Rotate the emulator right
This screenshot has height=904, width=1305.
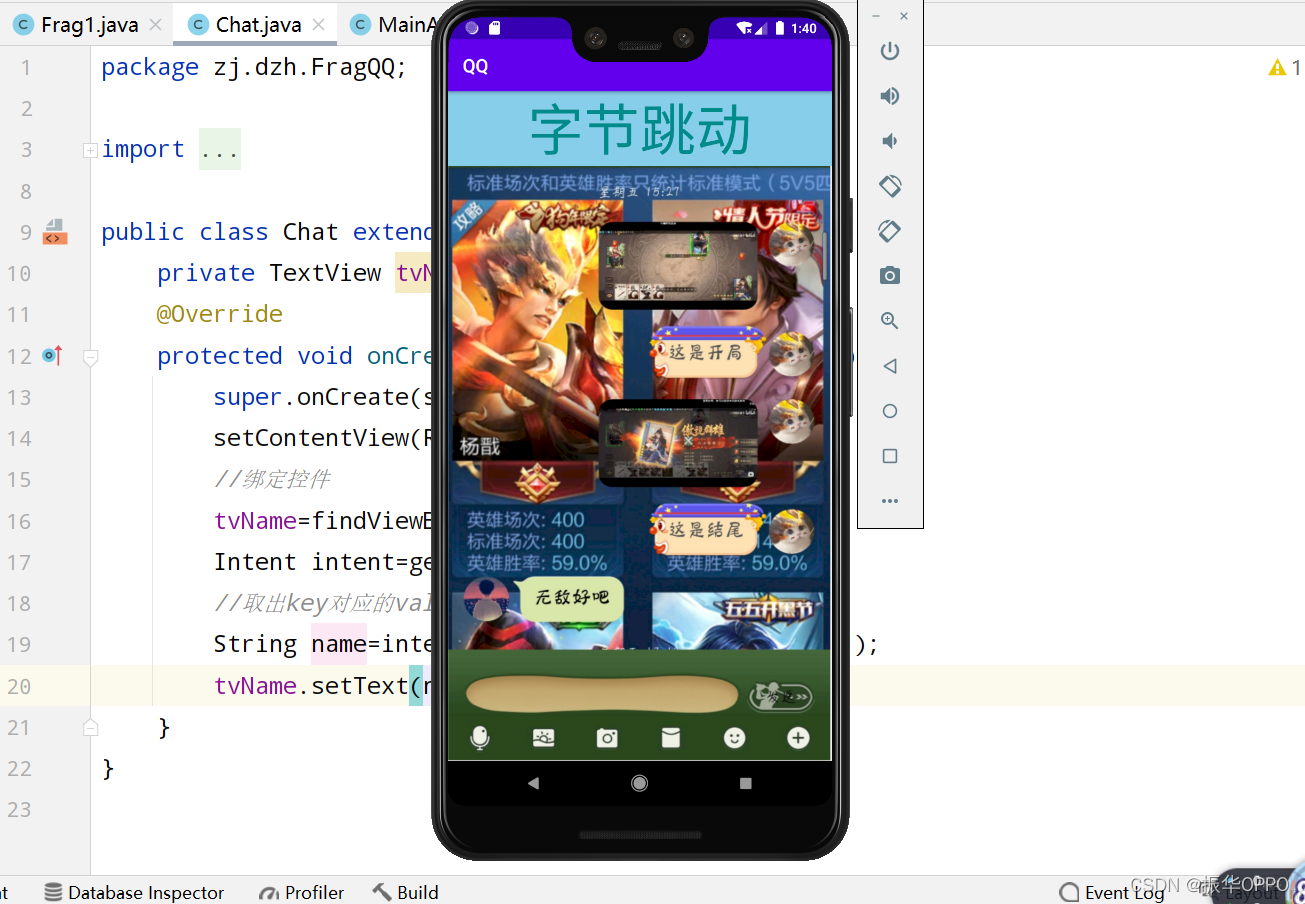[890, 231]
